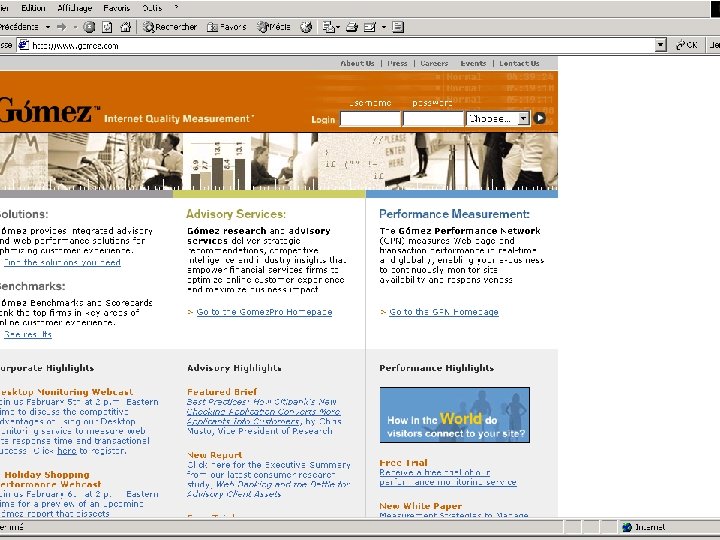Open the Events link
Screen dimensions: 720x540
[x=473, y=63]
